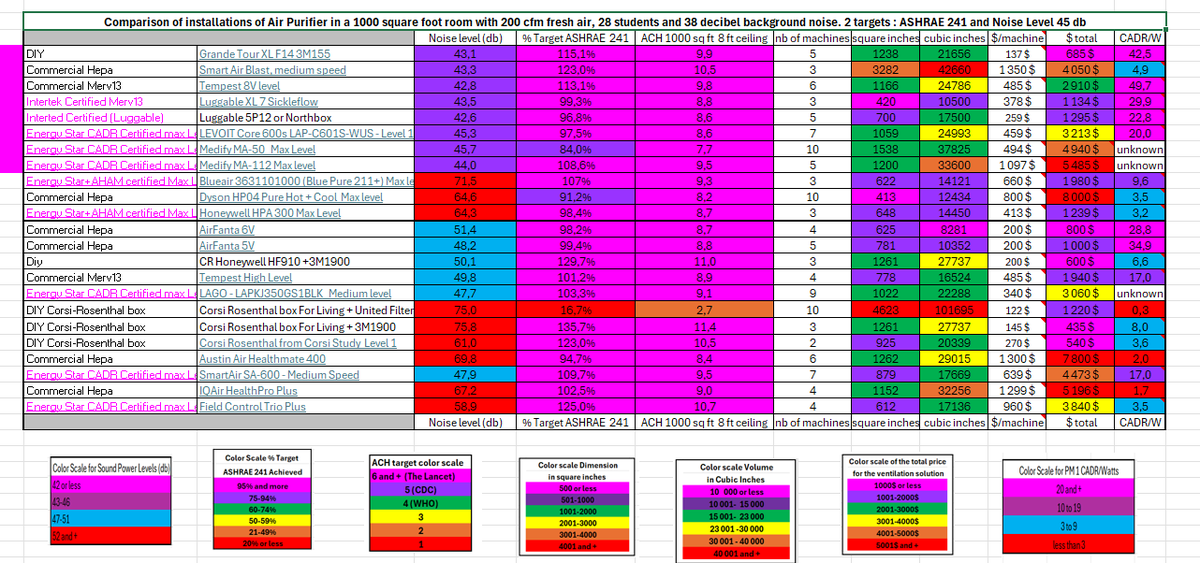Select the noise level cell '71,5'
This screenshot has width=1200, height=563.
[x=466, y=181]
